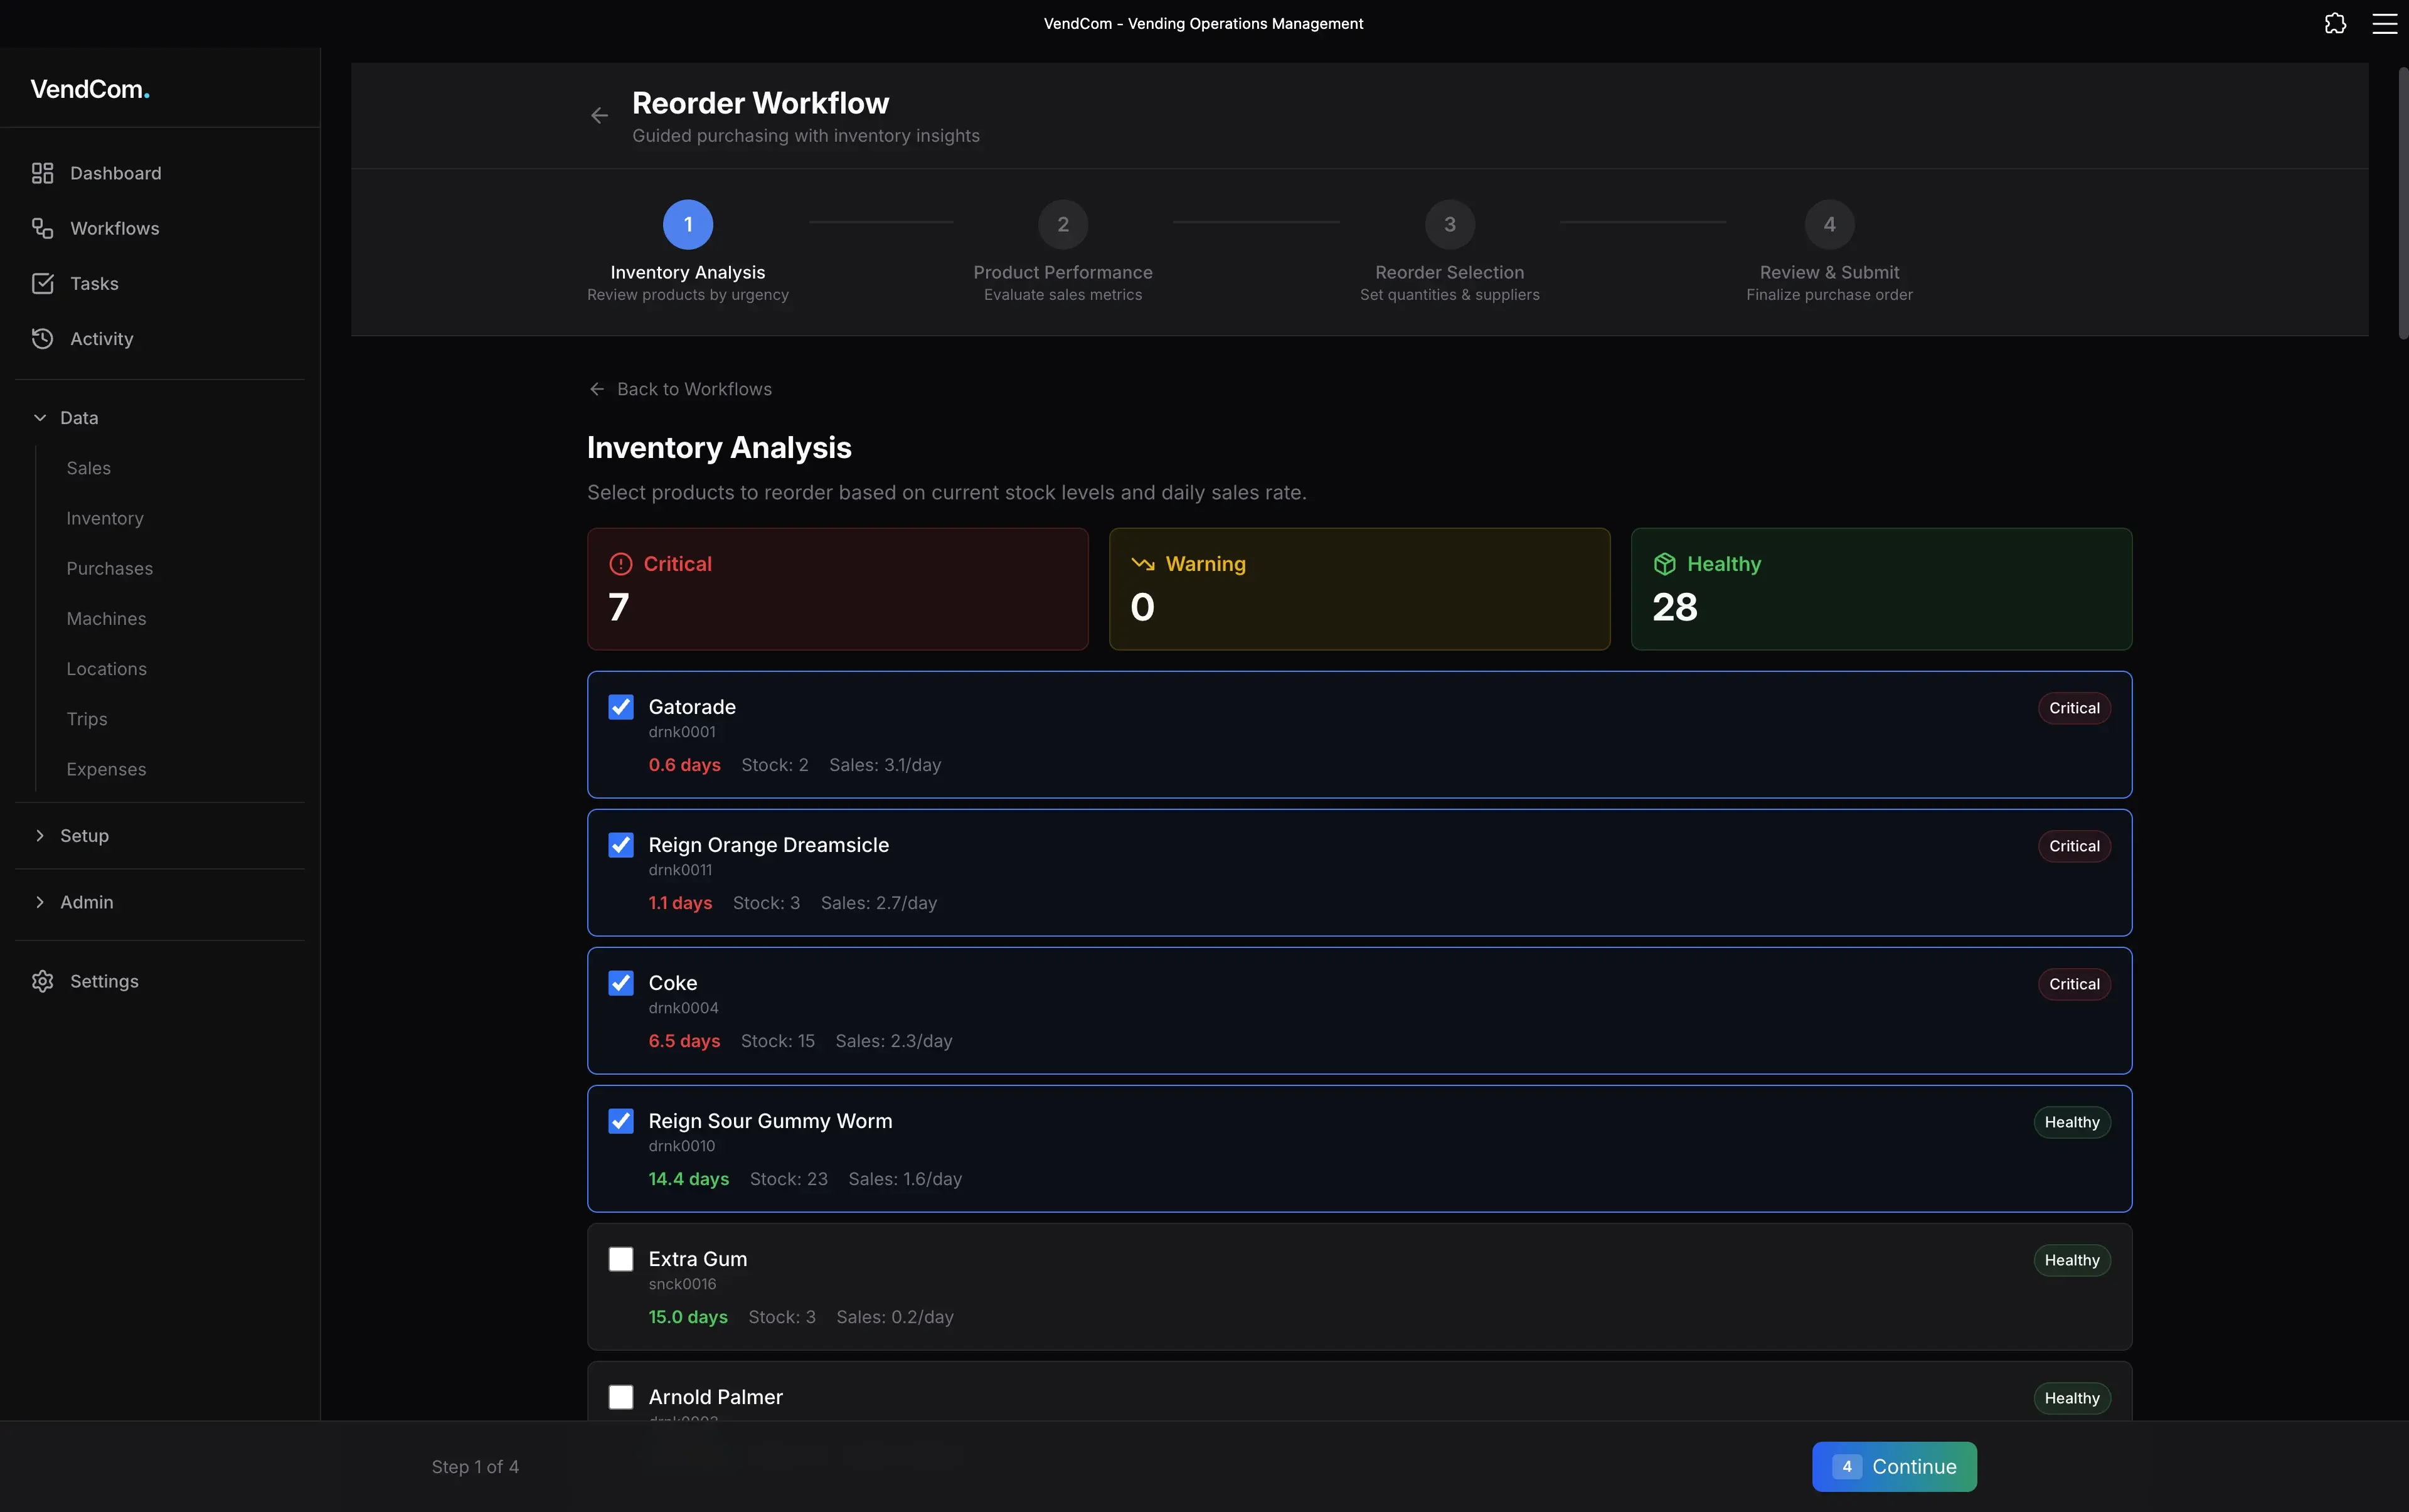
Task: Click the Workflows sidebar icon
Action: 42,227
